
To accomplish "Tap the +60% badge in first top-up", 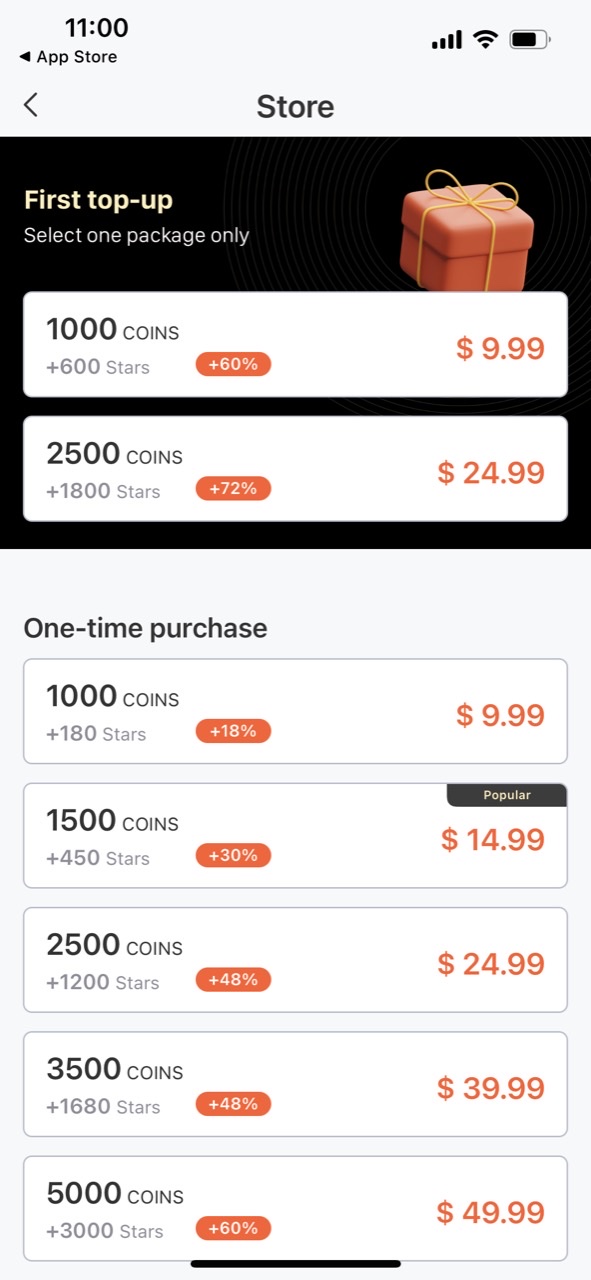I will [x=233, y=364].
